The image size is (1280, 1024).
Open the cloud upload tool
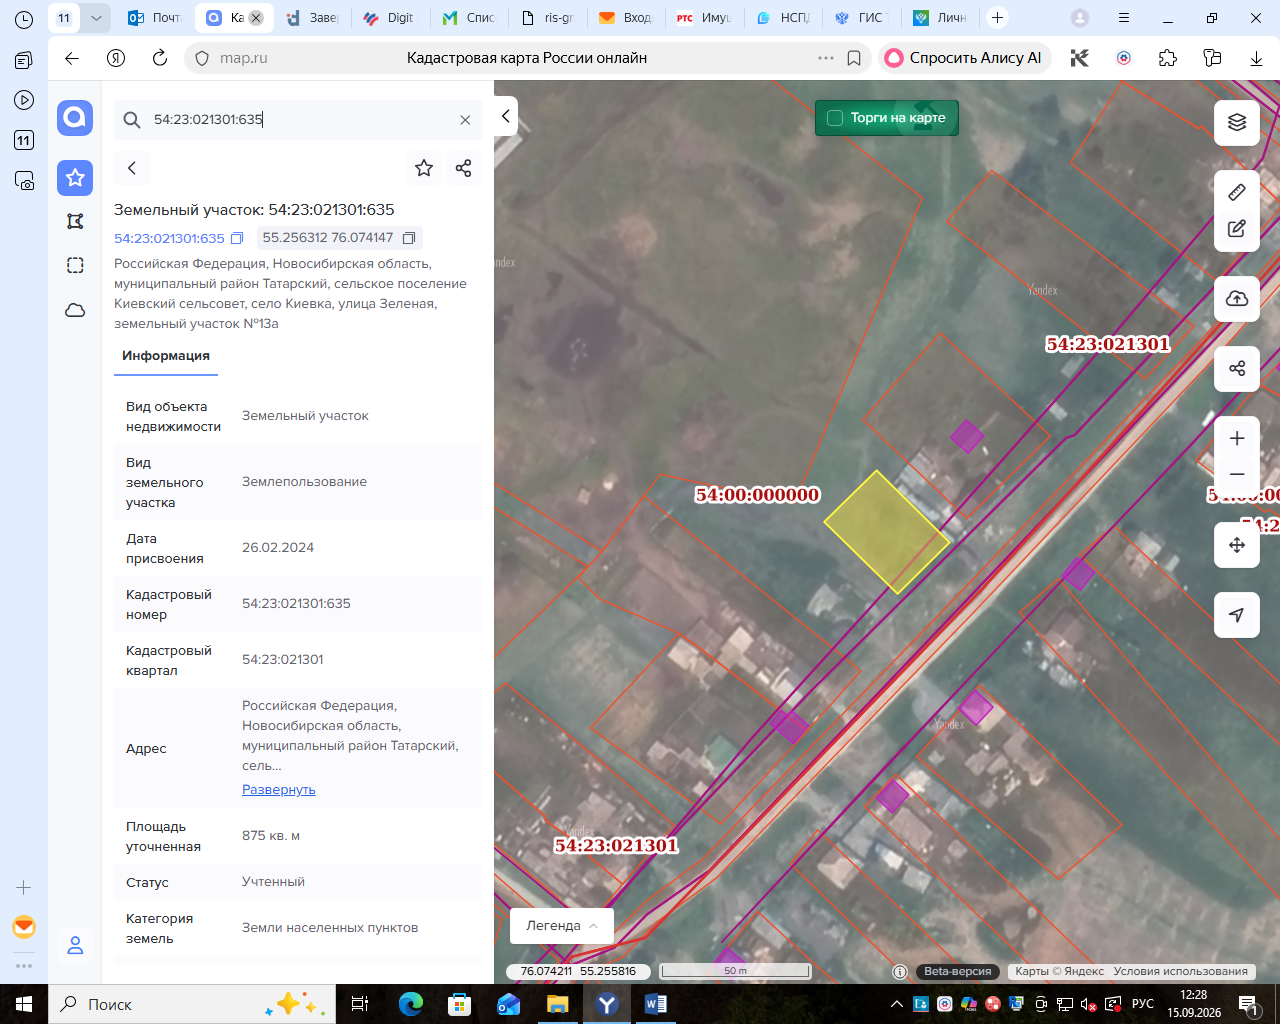click(x=1237, y=299)
